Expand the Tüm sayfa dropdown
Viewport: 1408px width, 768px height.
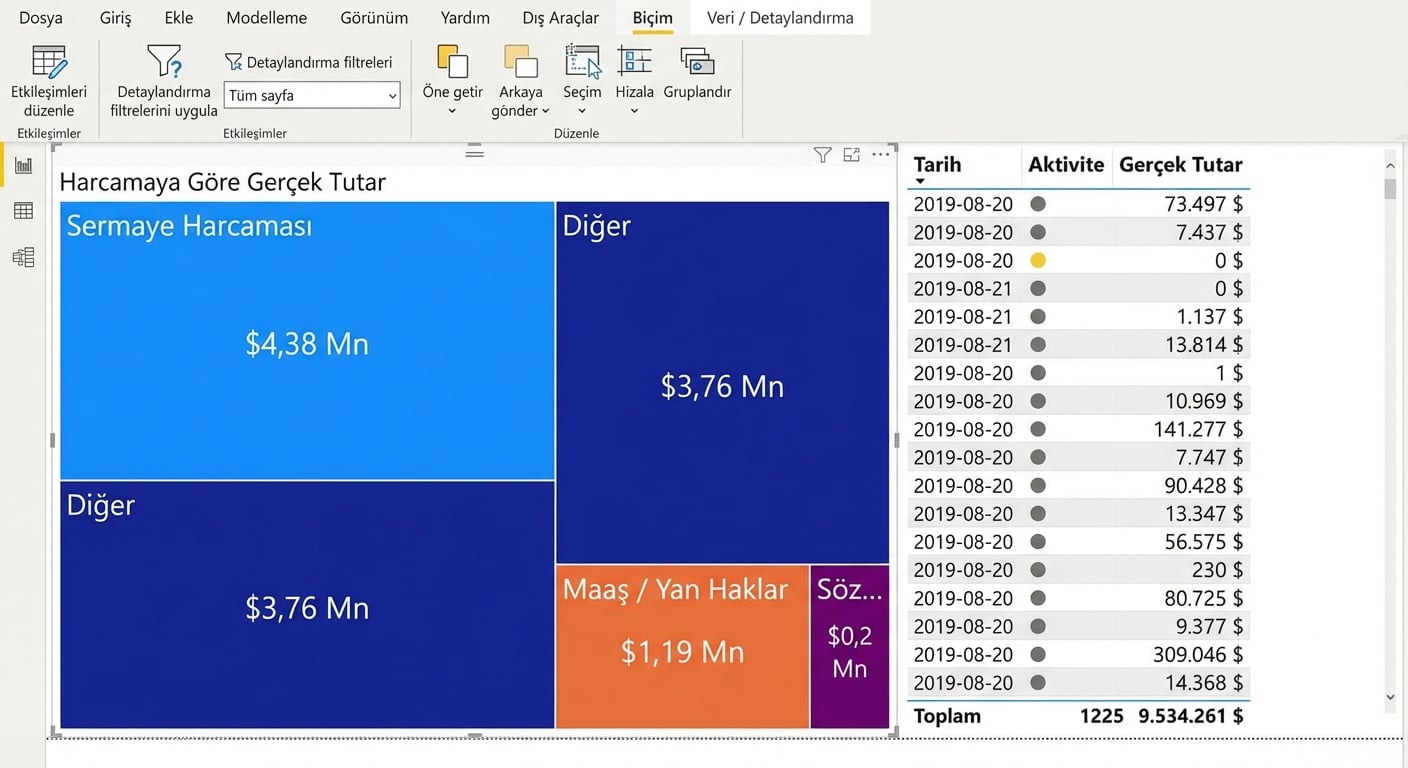[392, 96]
